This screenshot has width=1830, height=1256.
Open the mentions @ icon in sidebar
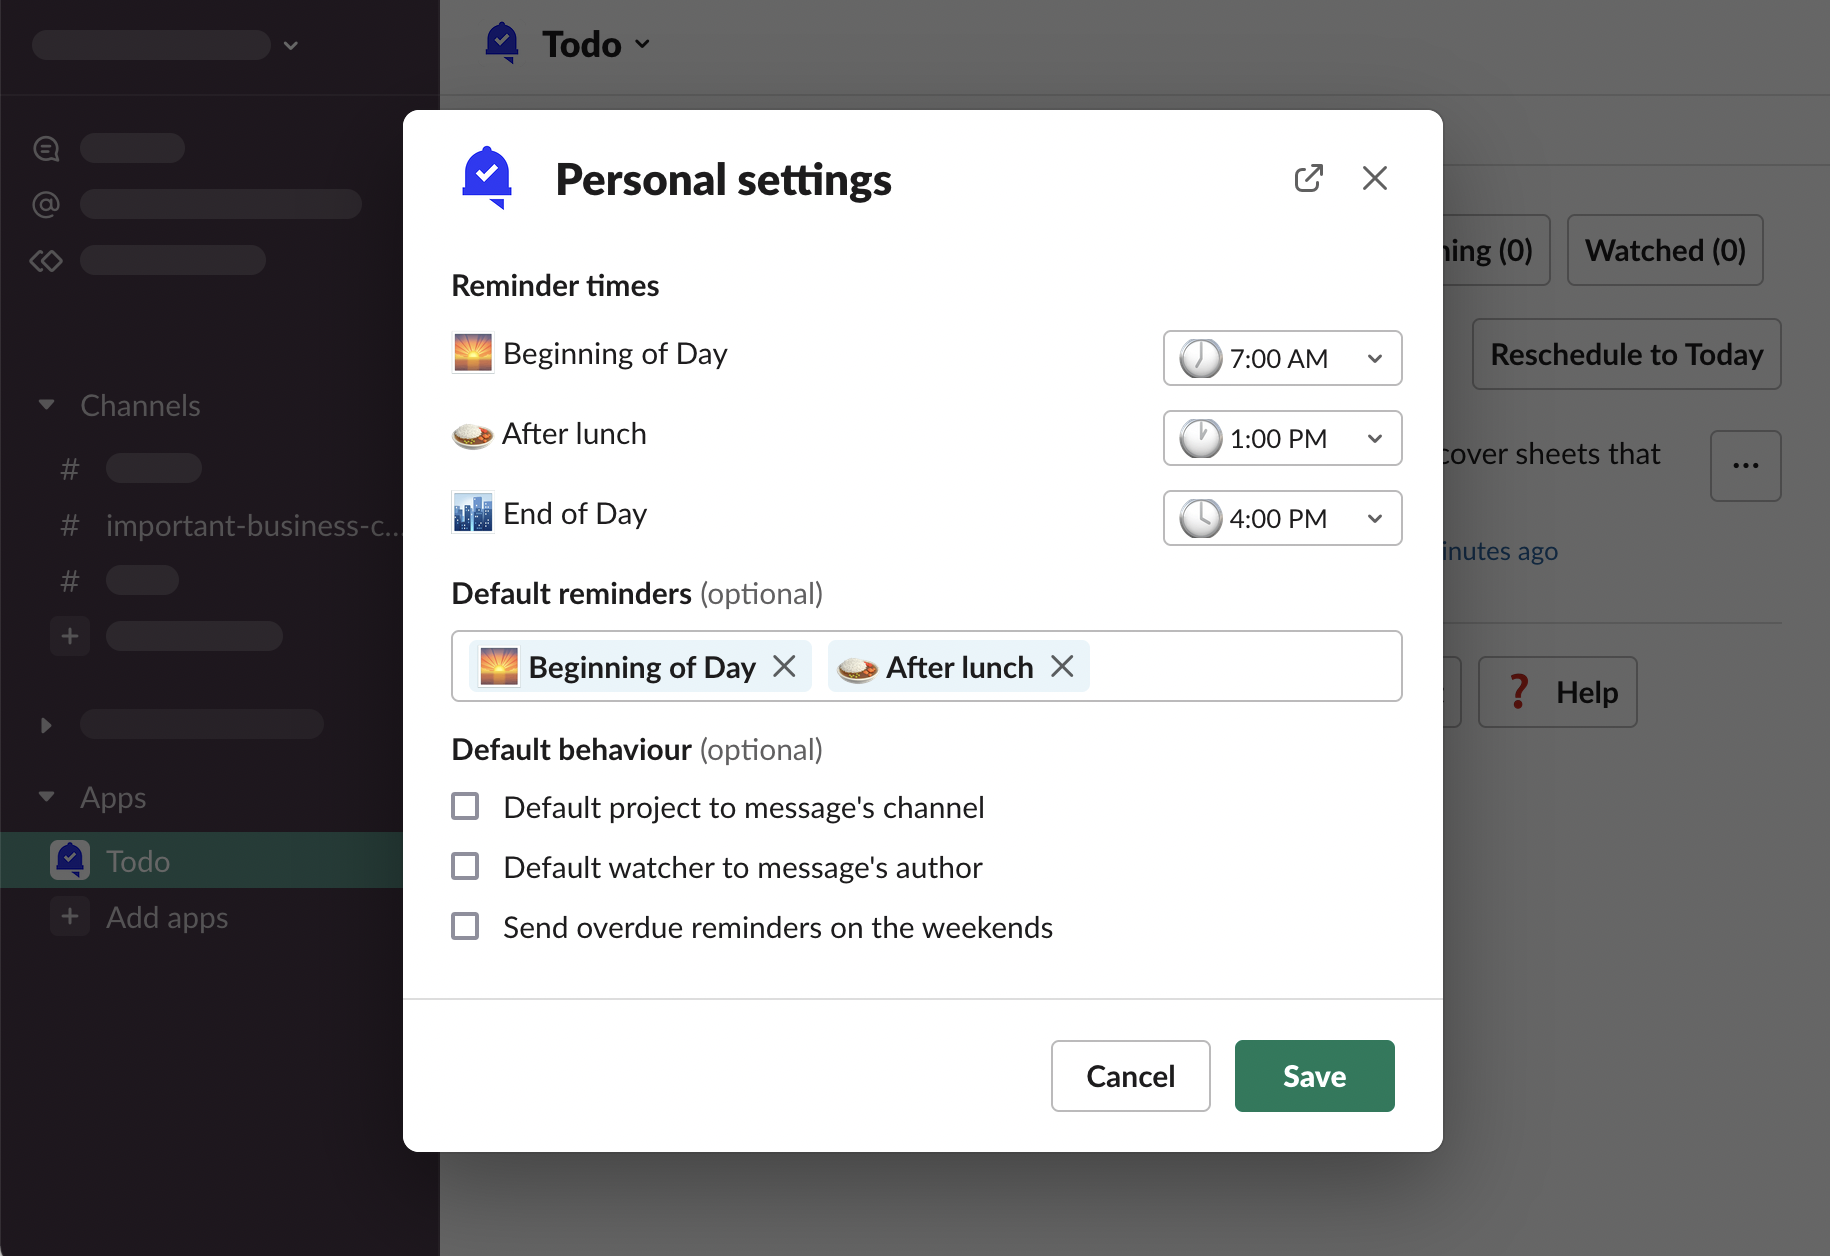(x=46, y=205)
